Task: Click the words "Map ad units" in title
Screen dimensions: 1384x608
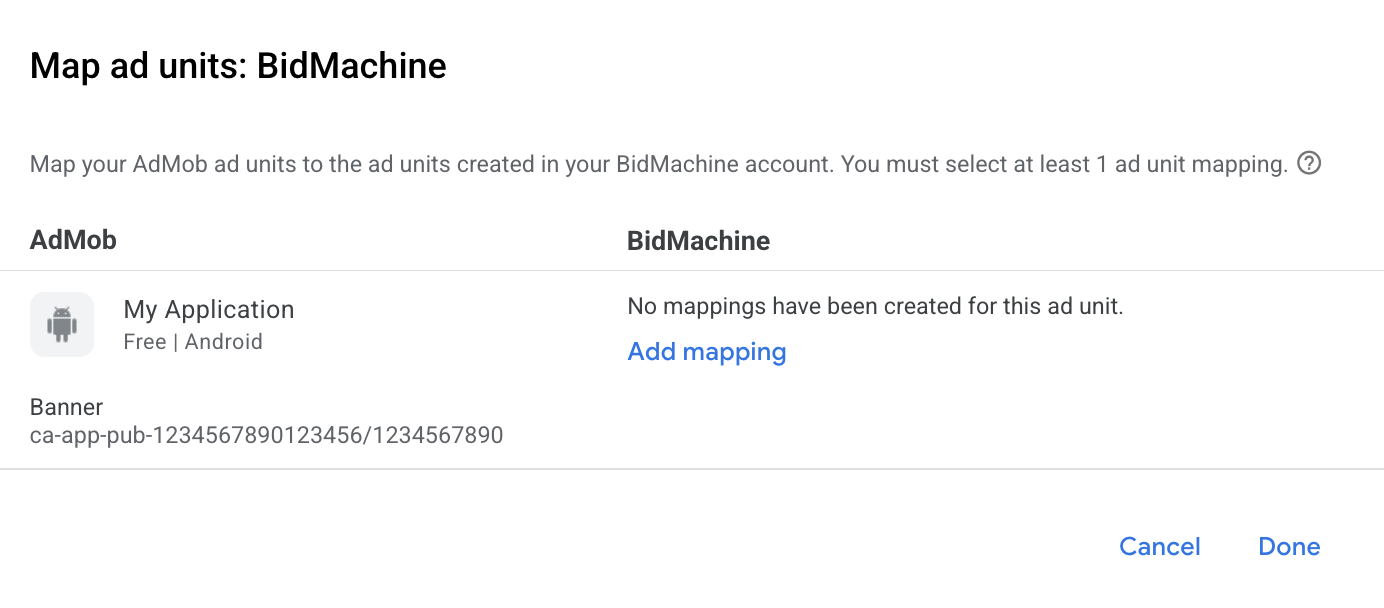Action: [x=133, y=66]
